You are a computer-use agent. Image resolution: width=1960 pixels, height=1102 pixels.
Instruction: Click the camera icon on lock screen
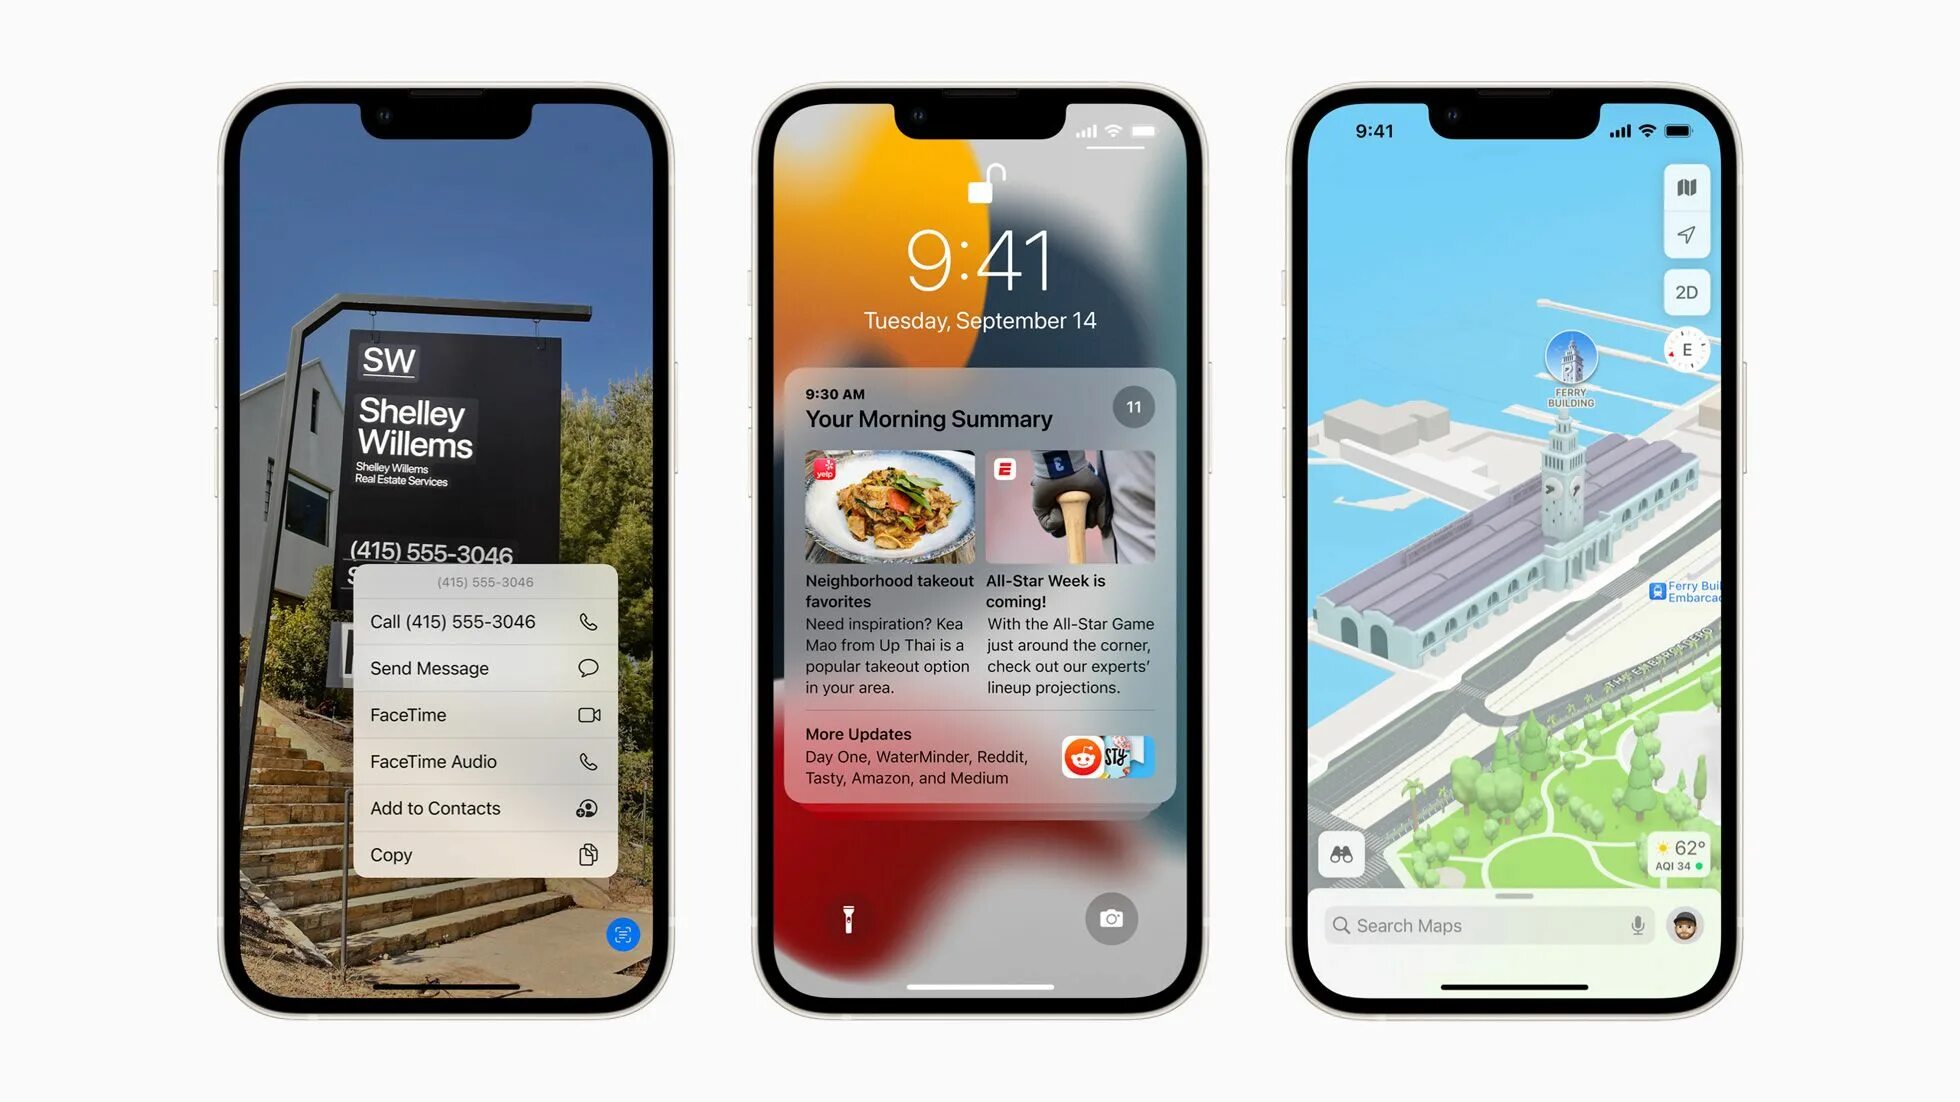(1109, 918)
